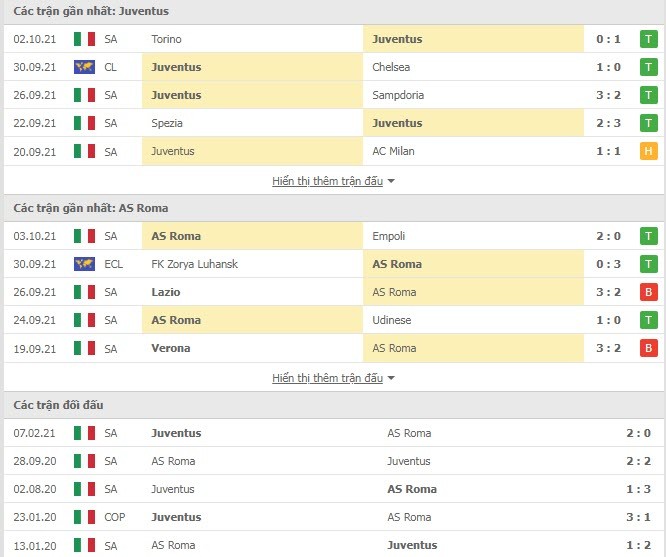Viewport: 666px width, 557px height.
Task: Click the red B badge for the Lazio match
Action: pos(649,292)
